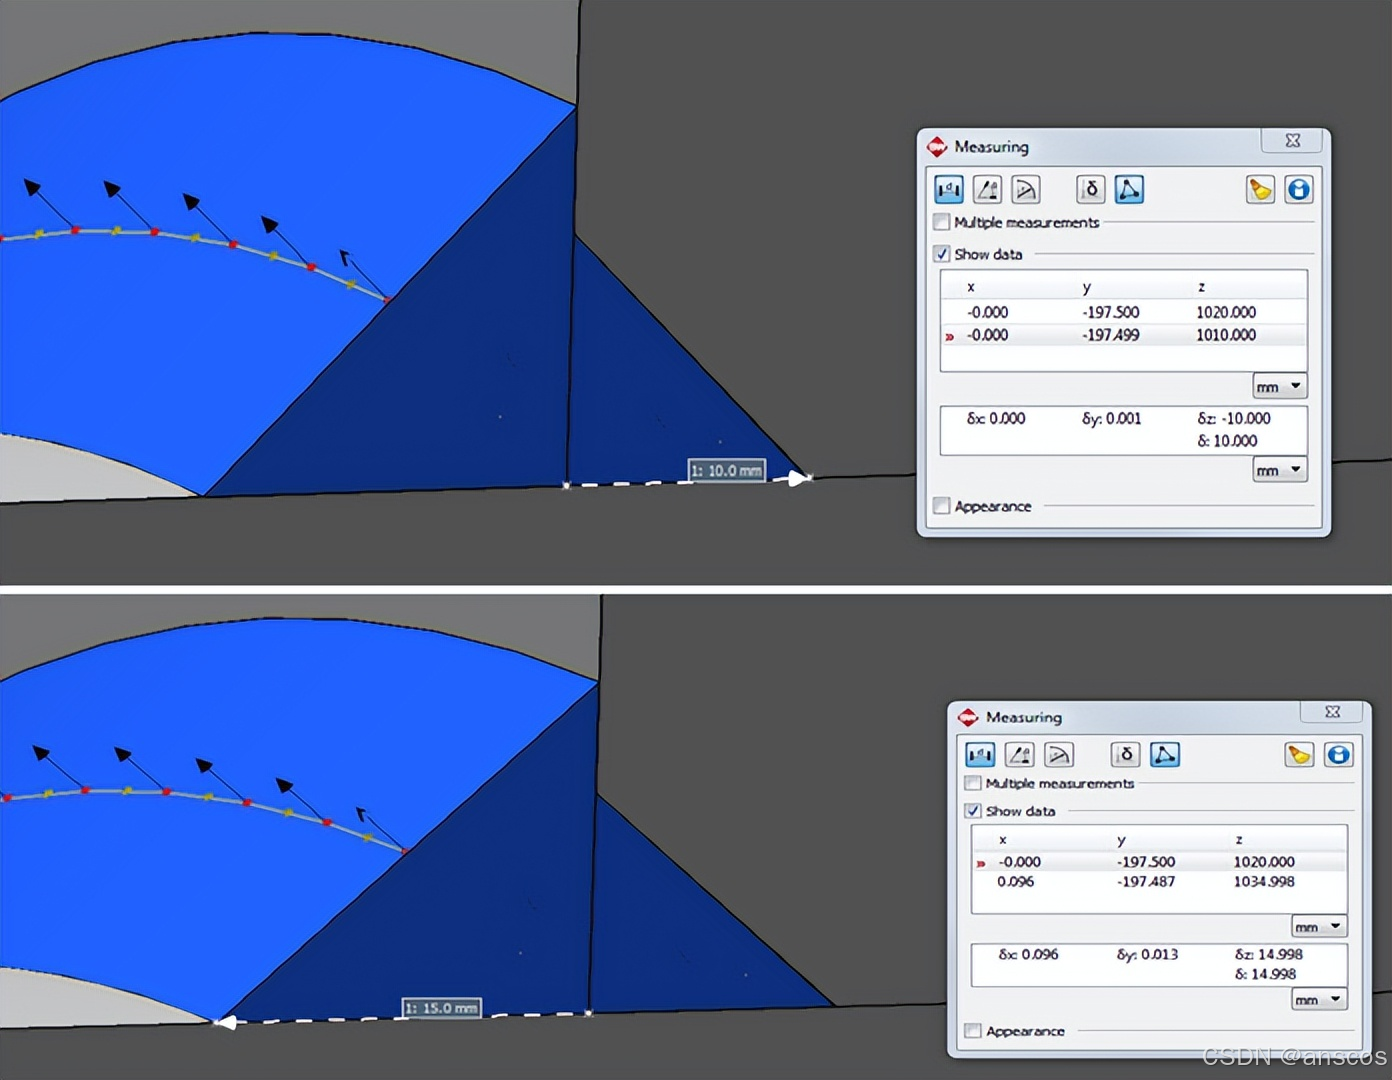Select radius measure icon in 14.998 mm Measuring dialog
The width and height of the screenshot is (1392, 1080).
[1058, 754]
